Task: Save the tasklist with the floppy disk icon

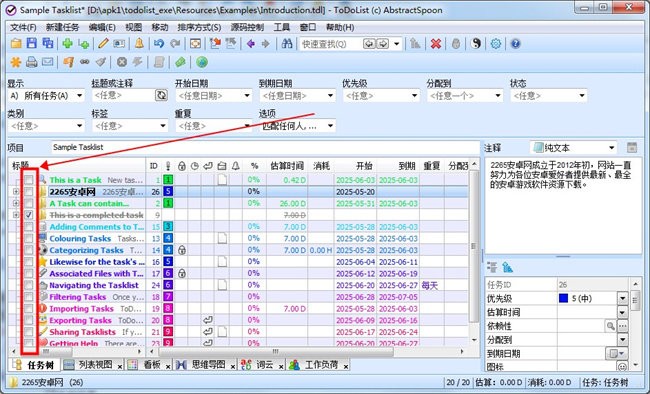Action: coord(32,44)
